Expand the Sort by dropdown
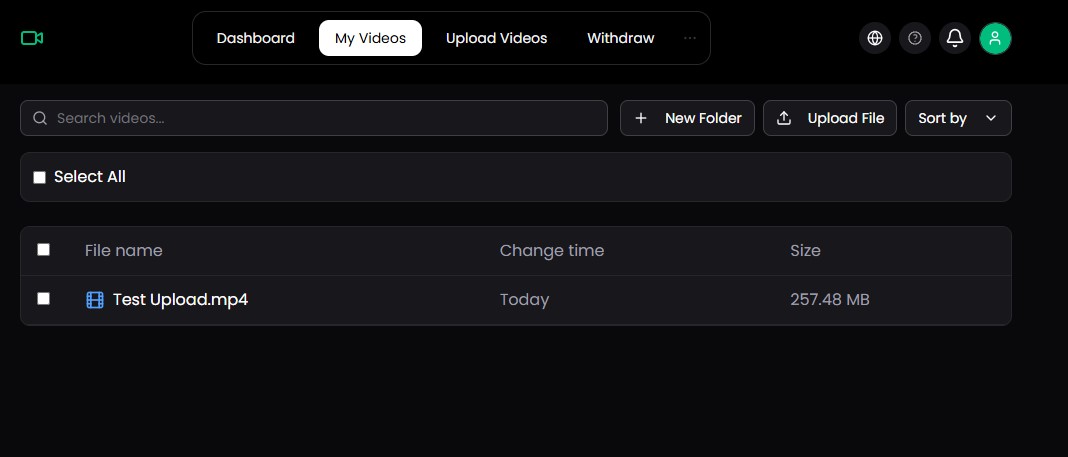 [x=958, y=118]
